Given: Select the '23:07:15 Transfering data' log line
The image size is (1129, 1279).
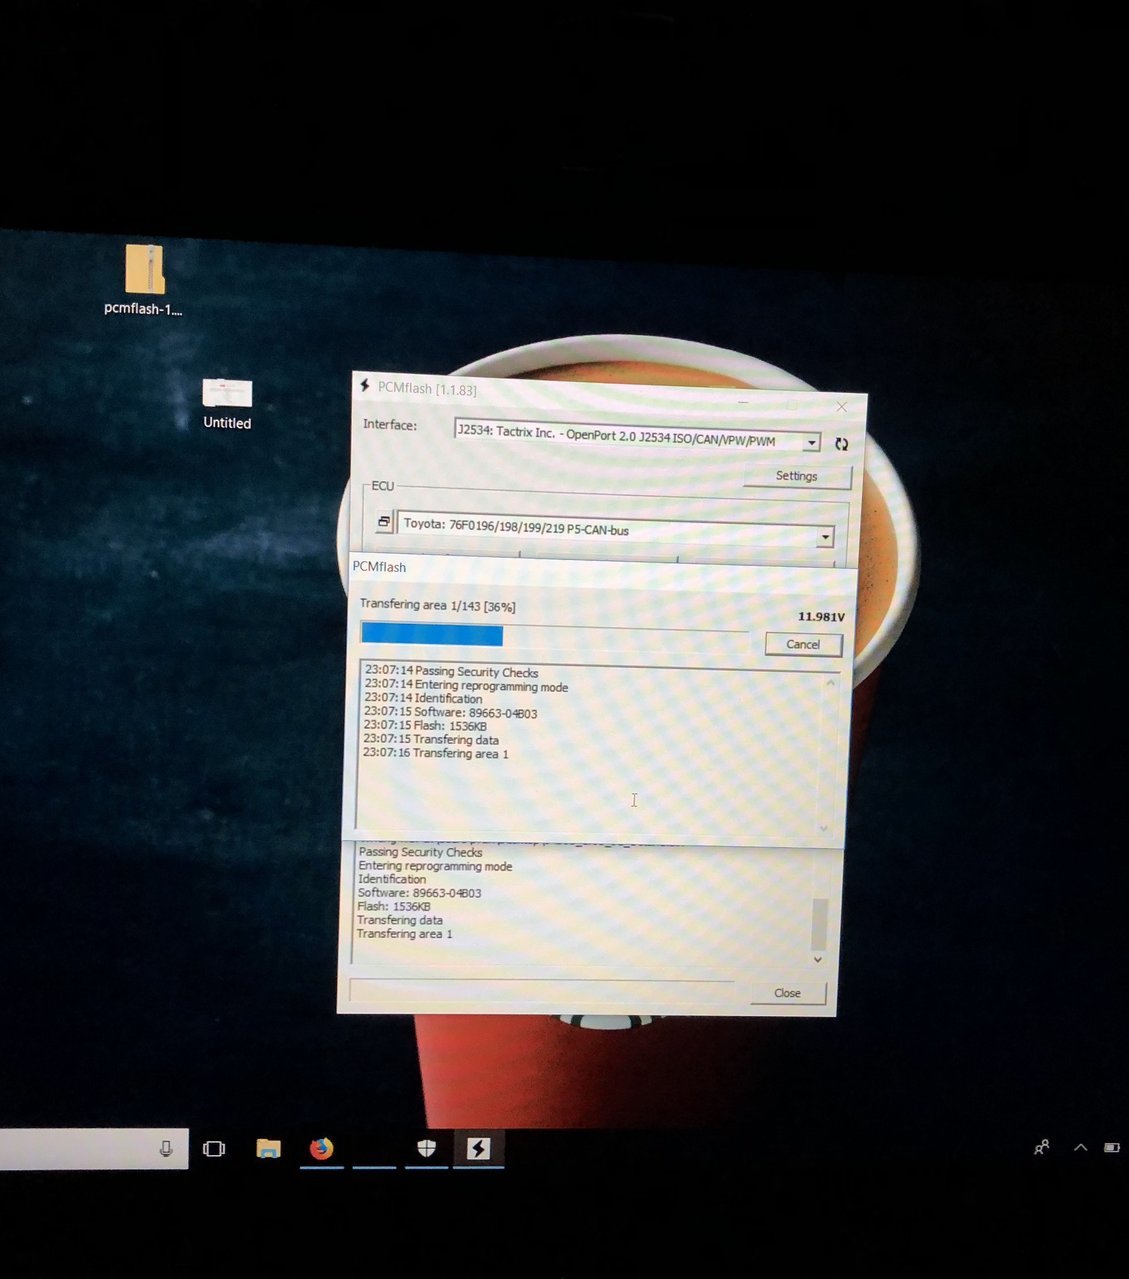Looking at the screenshot, I should 431,740.
